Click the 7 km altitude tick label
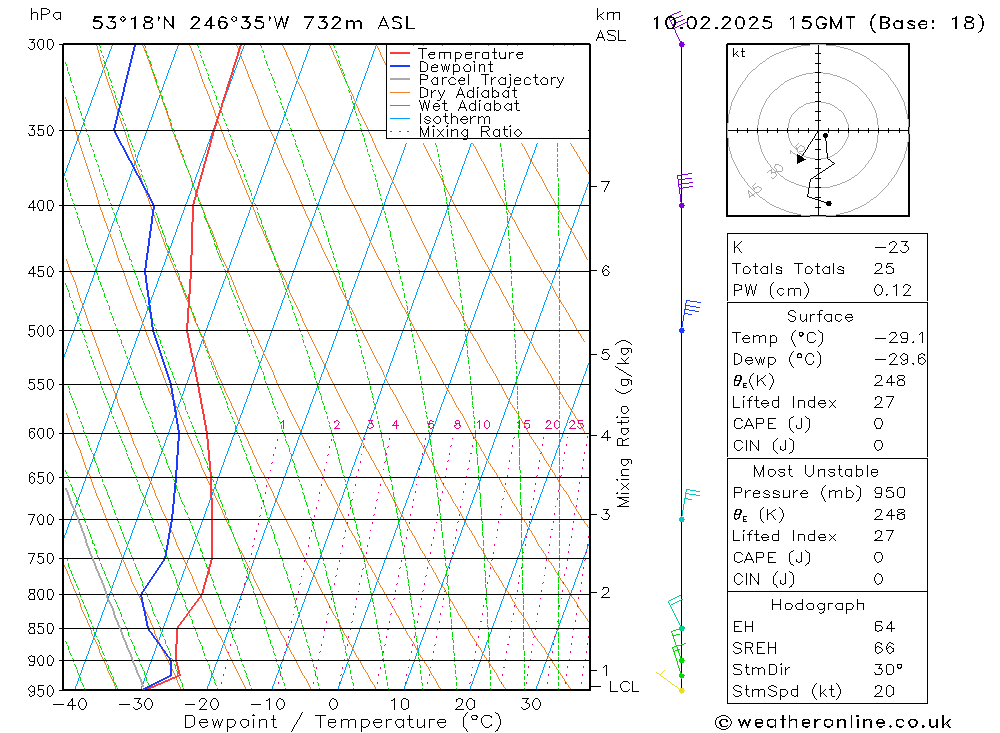The width and height of the screenshot is (1000, 733). [605, 186]
